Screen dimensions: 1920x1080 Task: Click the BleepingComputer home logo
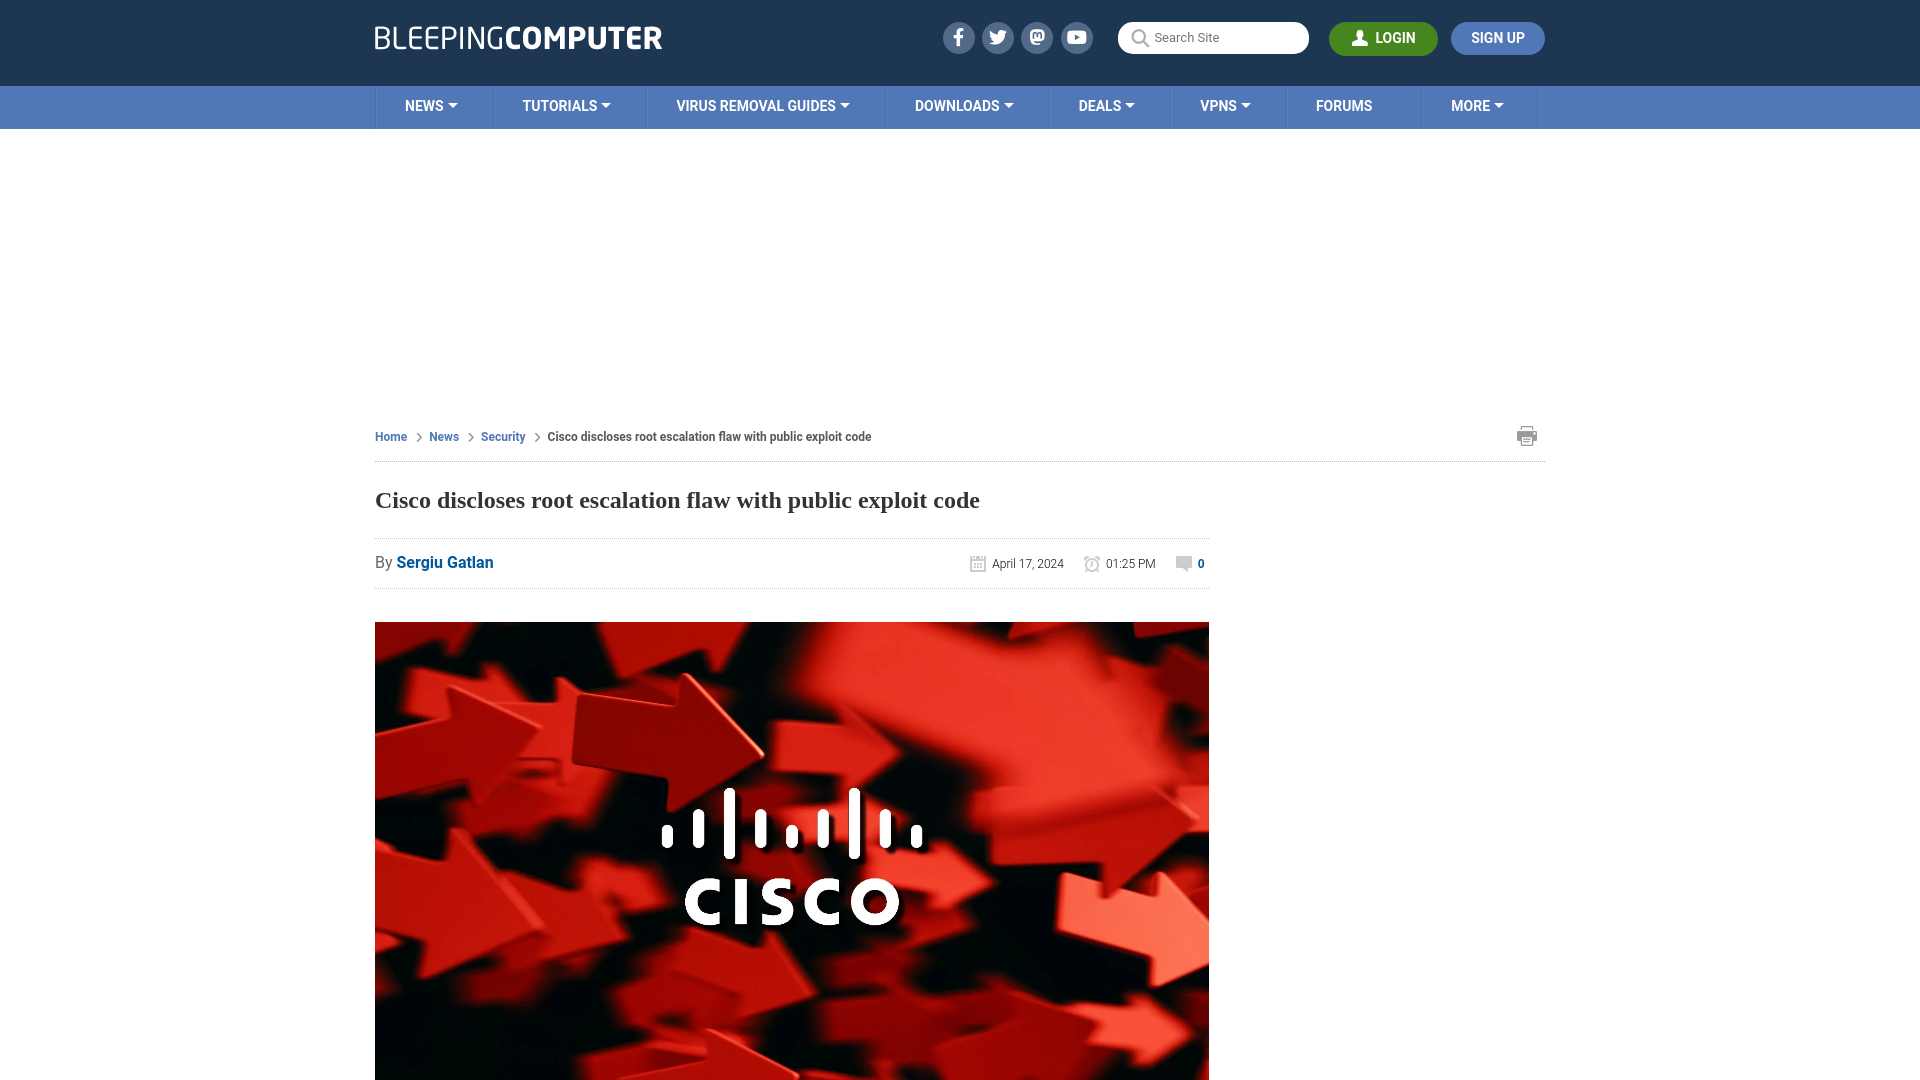tap(517, 37)
